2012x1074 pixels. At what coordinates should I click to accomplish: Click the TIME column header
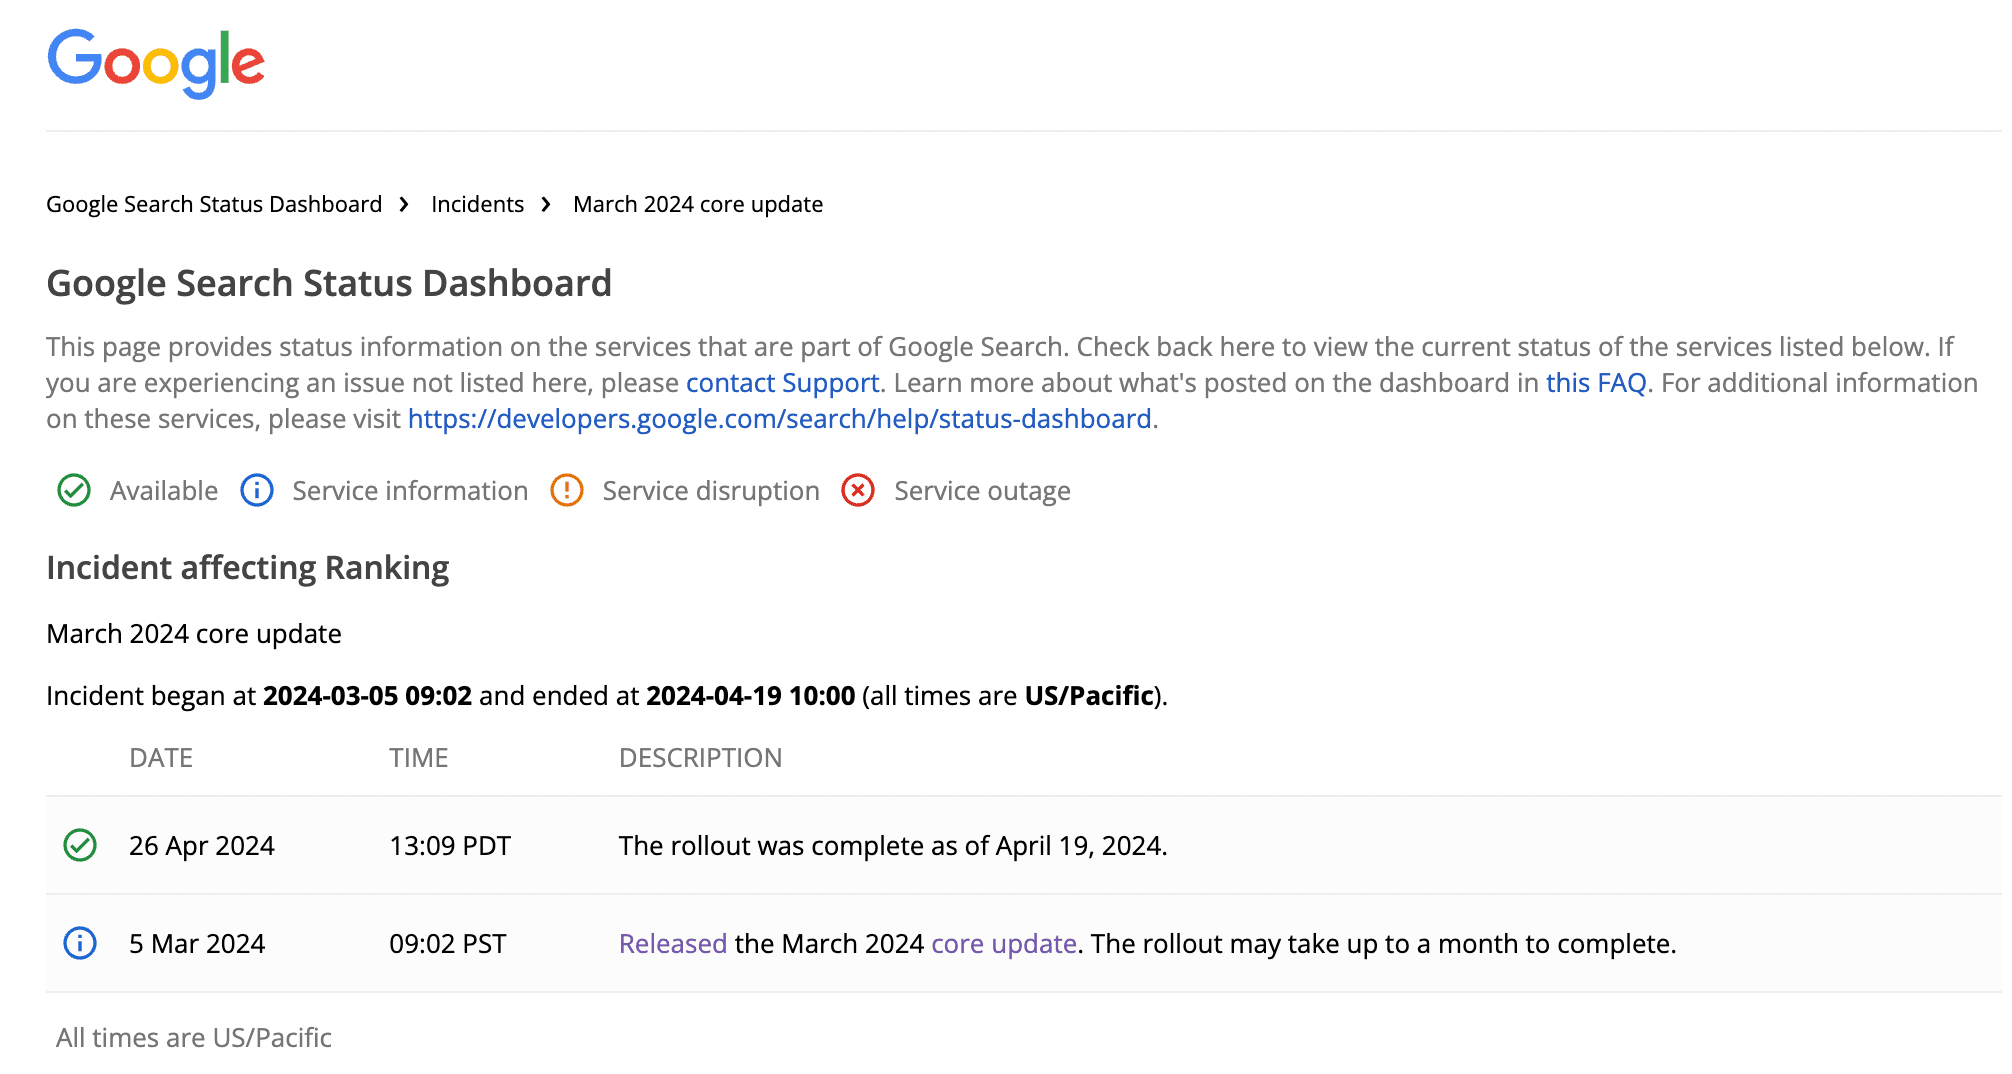(419, 758)
